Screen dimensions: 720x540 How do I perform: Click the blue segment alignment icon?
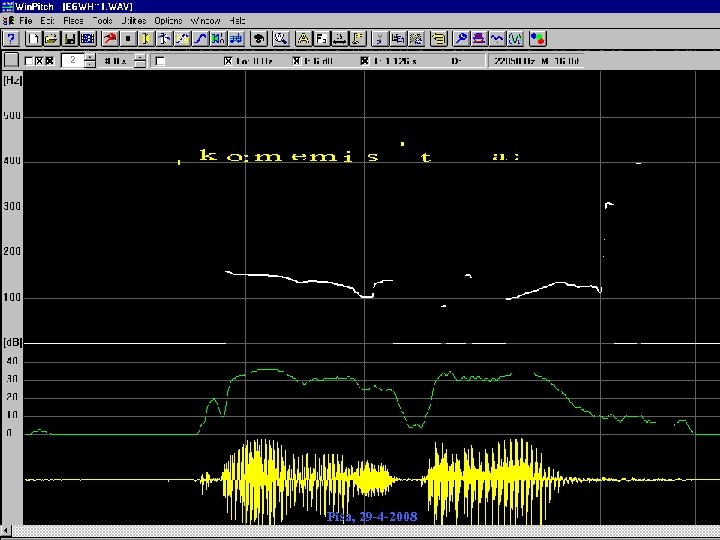click(236, 39)
